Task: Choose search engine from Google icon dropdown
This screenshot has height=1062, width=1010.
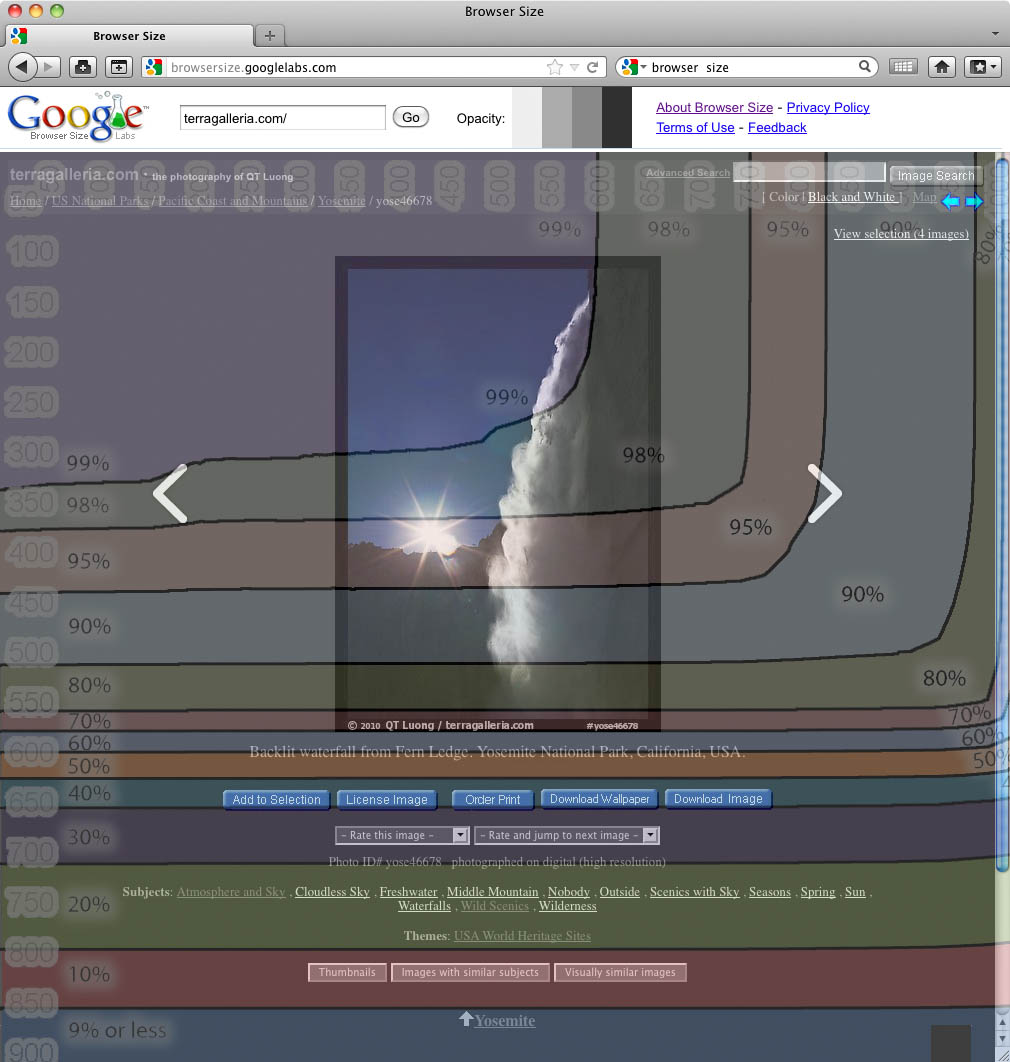Action: (x=634, y=67)
